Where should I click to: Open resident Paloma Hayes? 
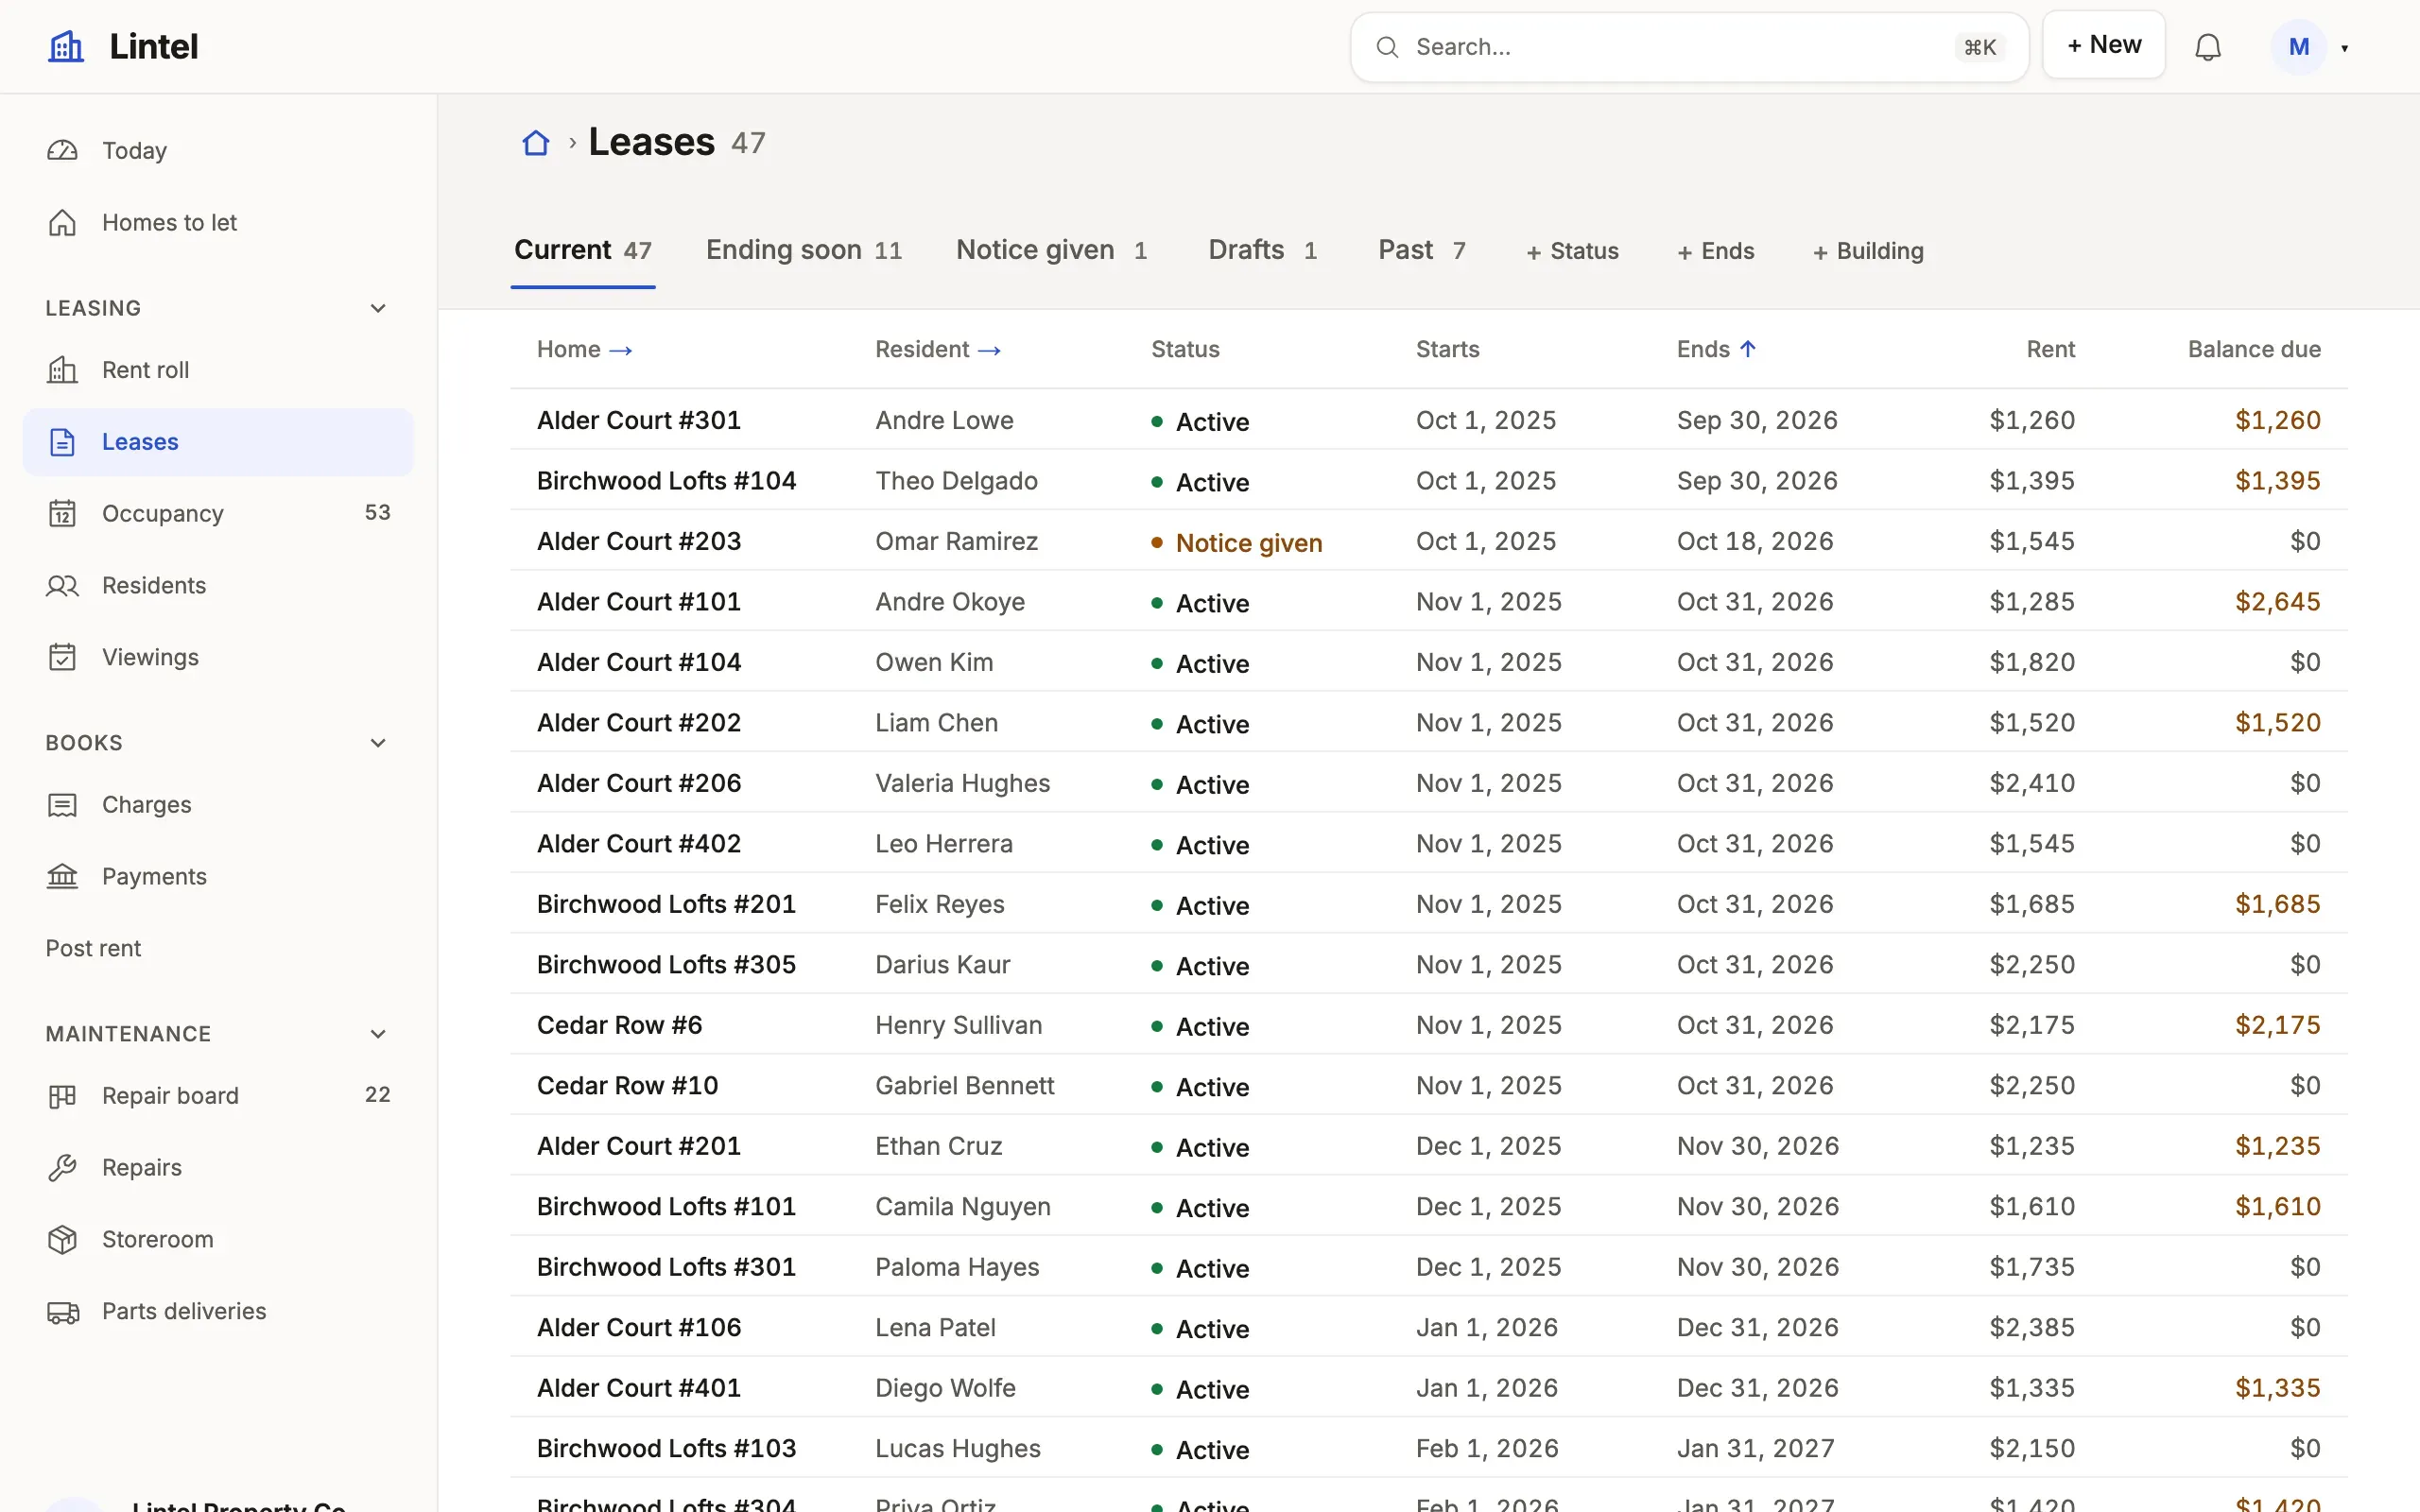[957, 1267]
